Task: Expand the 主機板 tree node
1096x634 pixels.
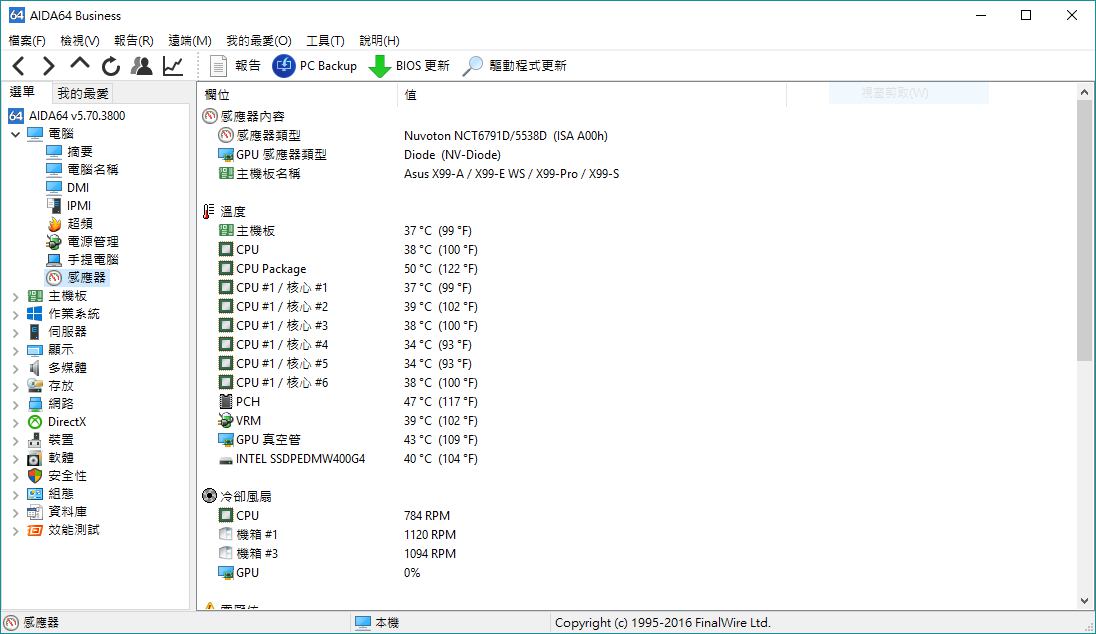Action: pos(15,296)
